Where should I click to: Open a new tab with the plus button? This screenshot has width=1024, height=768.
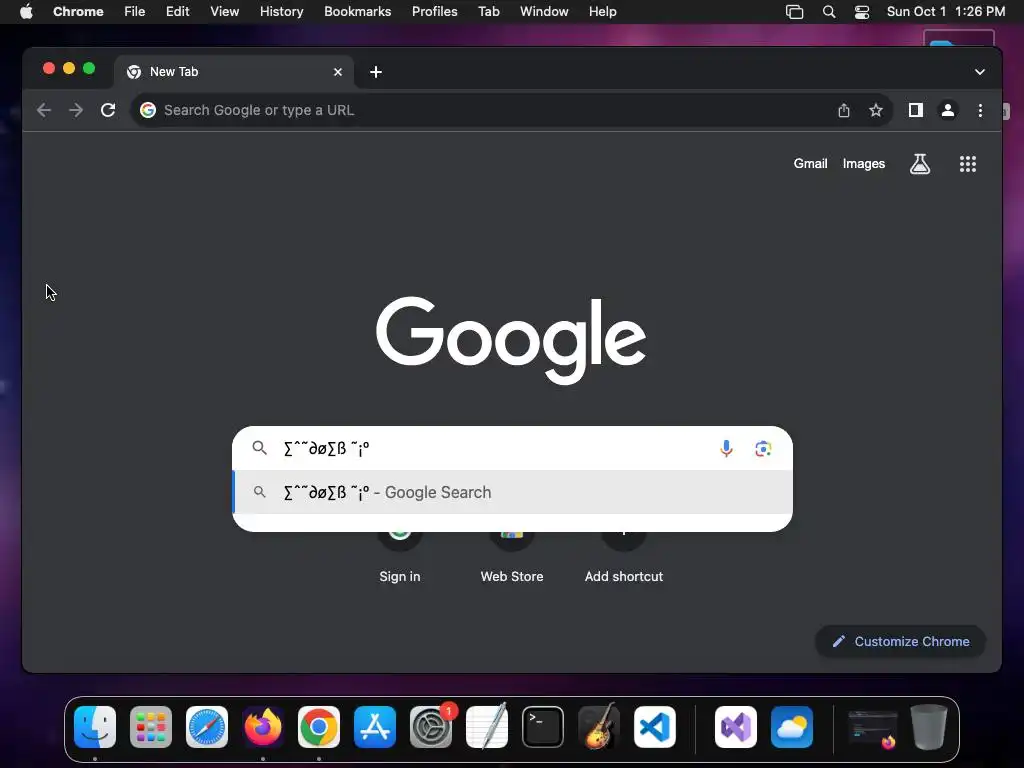(376, 72)
